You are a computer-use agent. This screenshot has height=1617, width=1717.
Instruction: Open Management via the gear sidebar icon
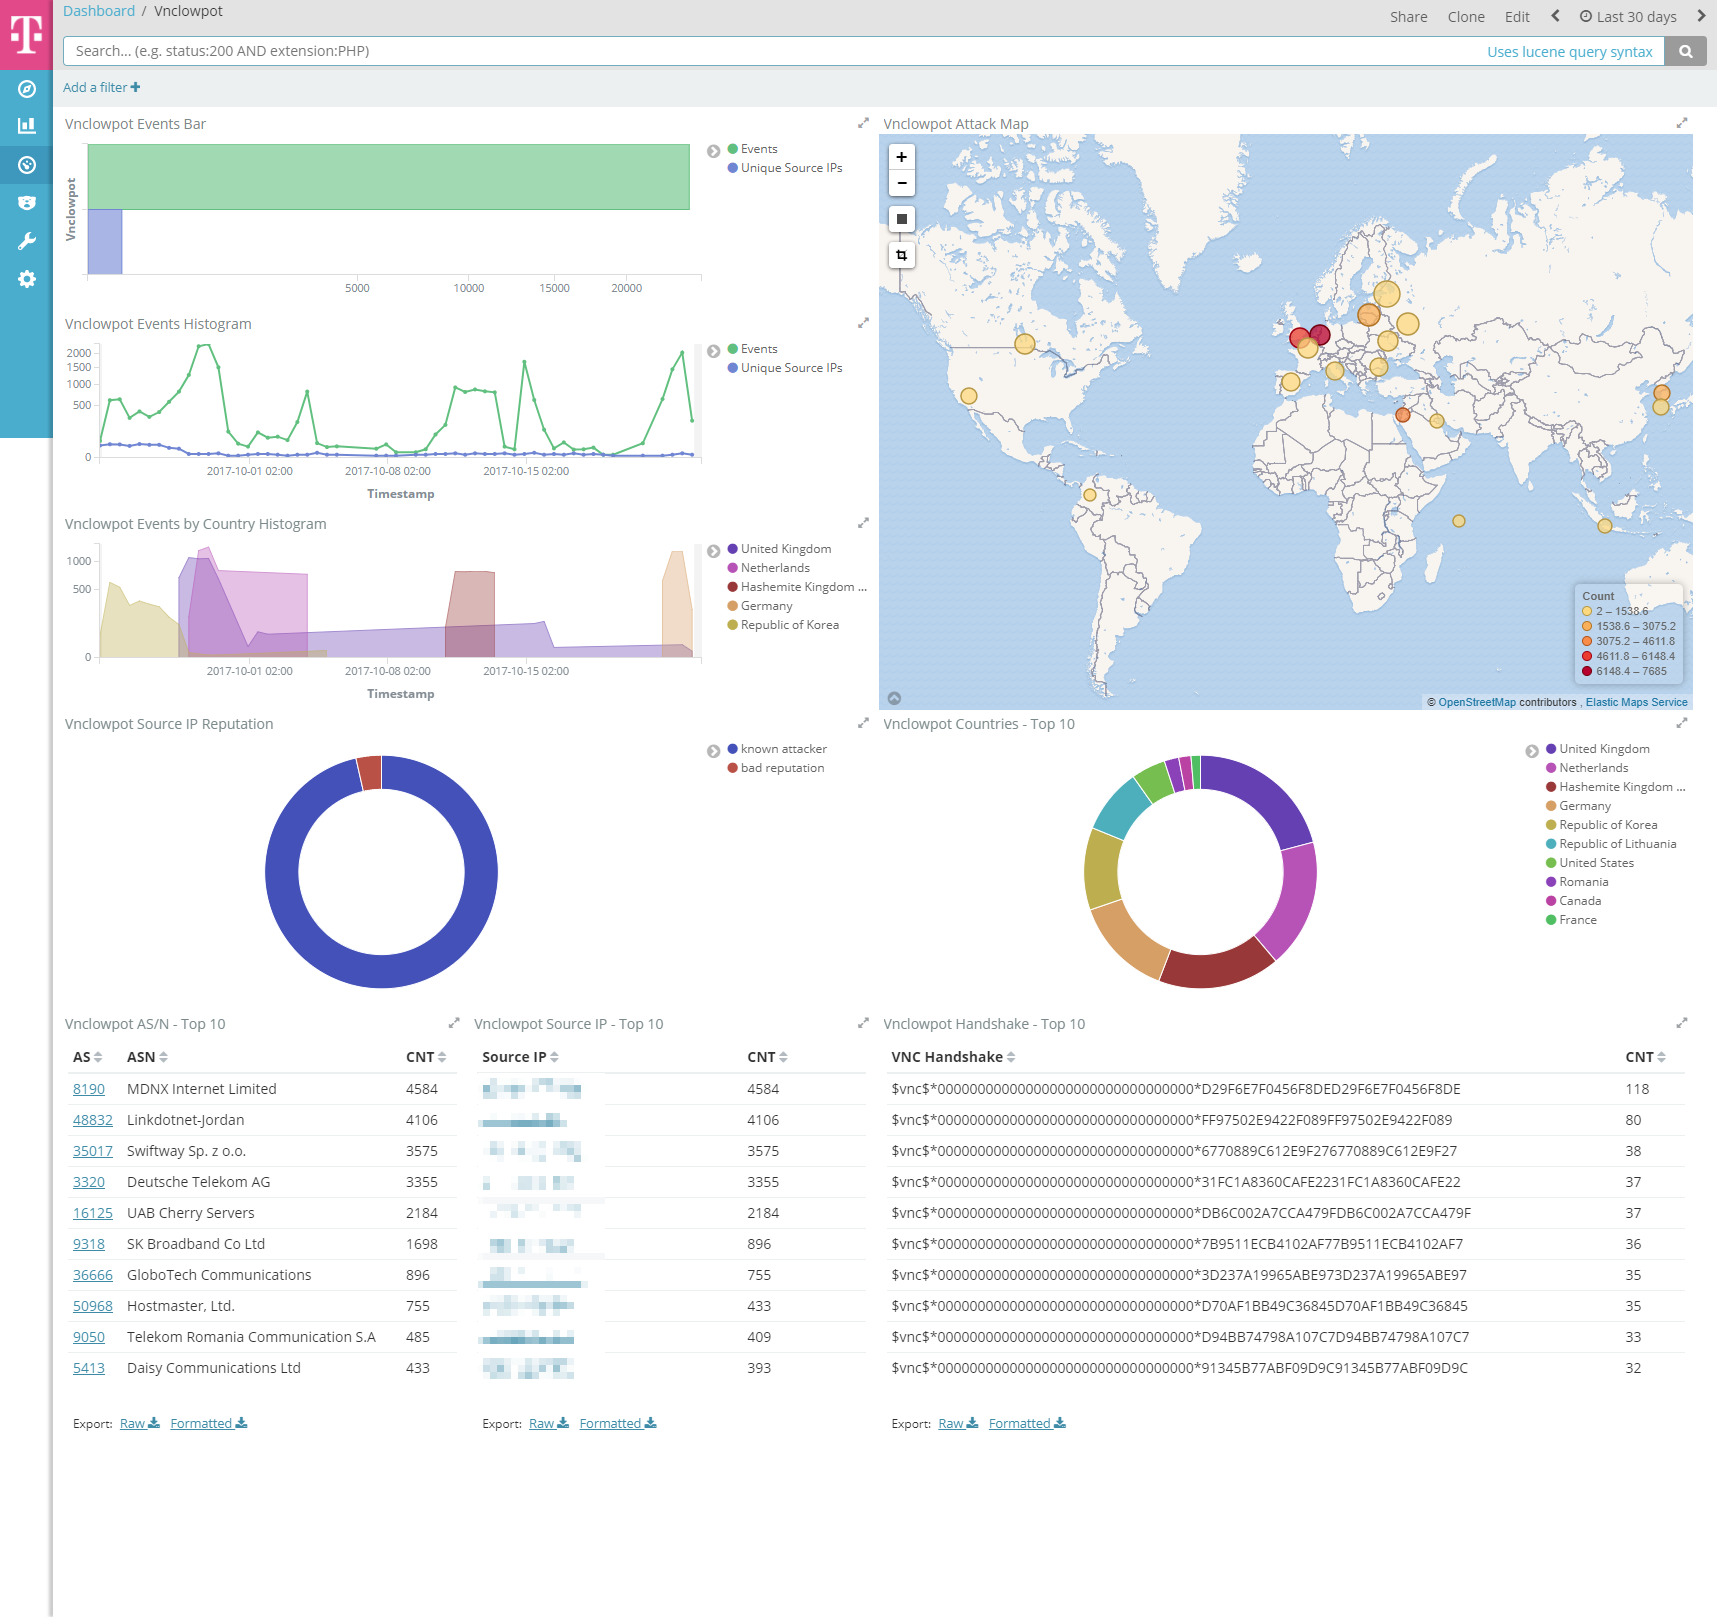(27, 279)
